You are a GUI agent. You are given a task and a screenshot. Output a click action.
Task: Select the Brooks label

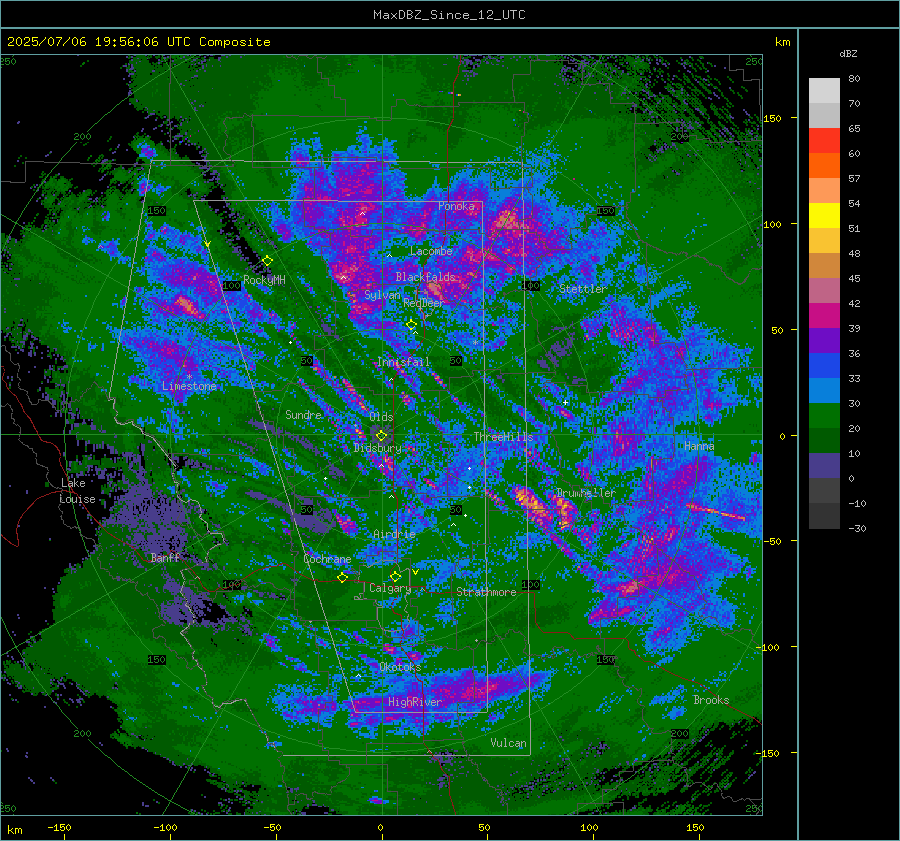coord(711,700)
